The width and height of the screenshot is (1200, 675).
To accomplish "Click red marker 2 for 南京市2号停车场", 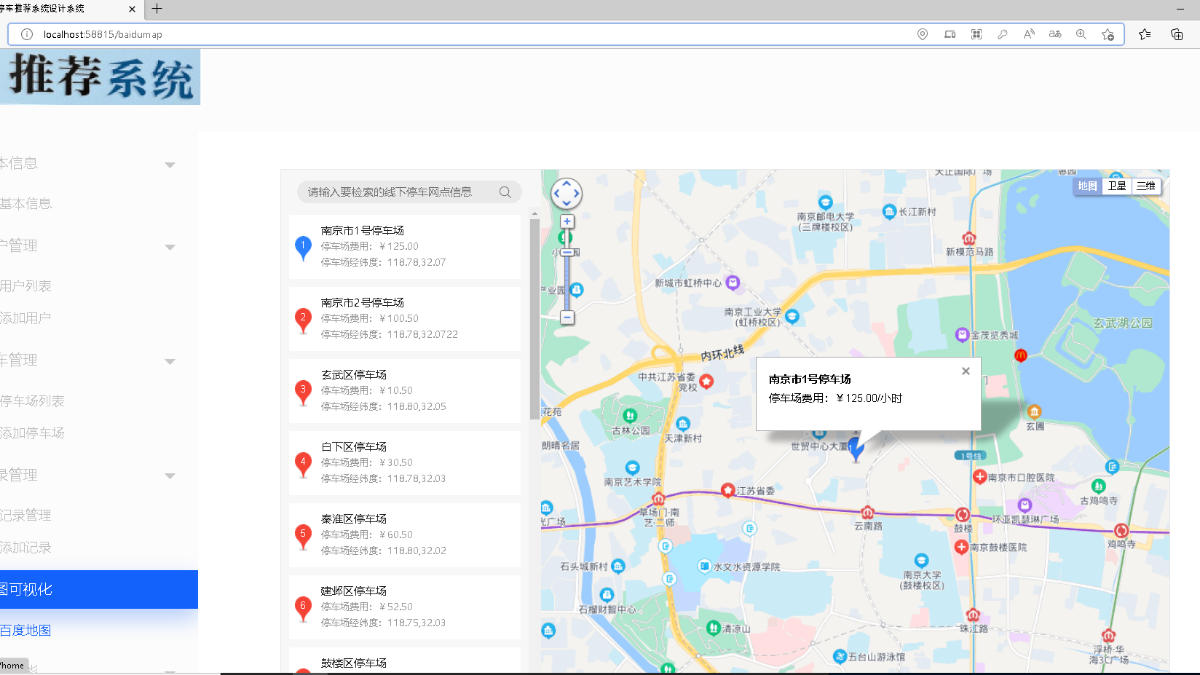I will point(304,320).
